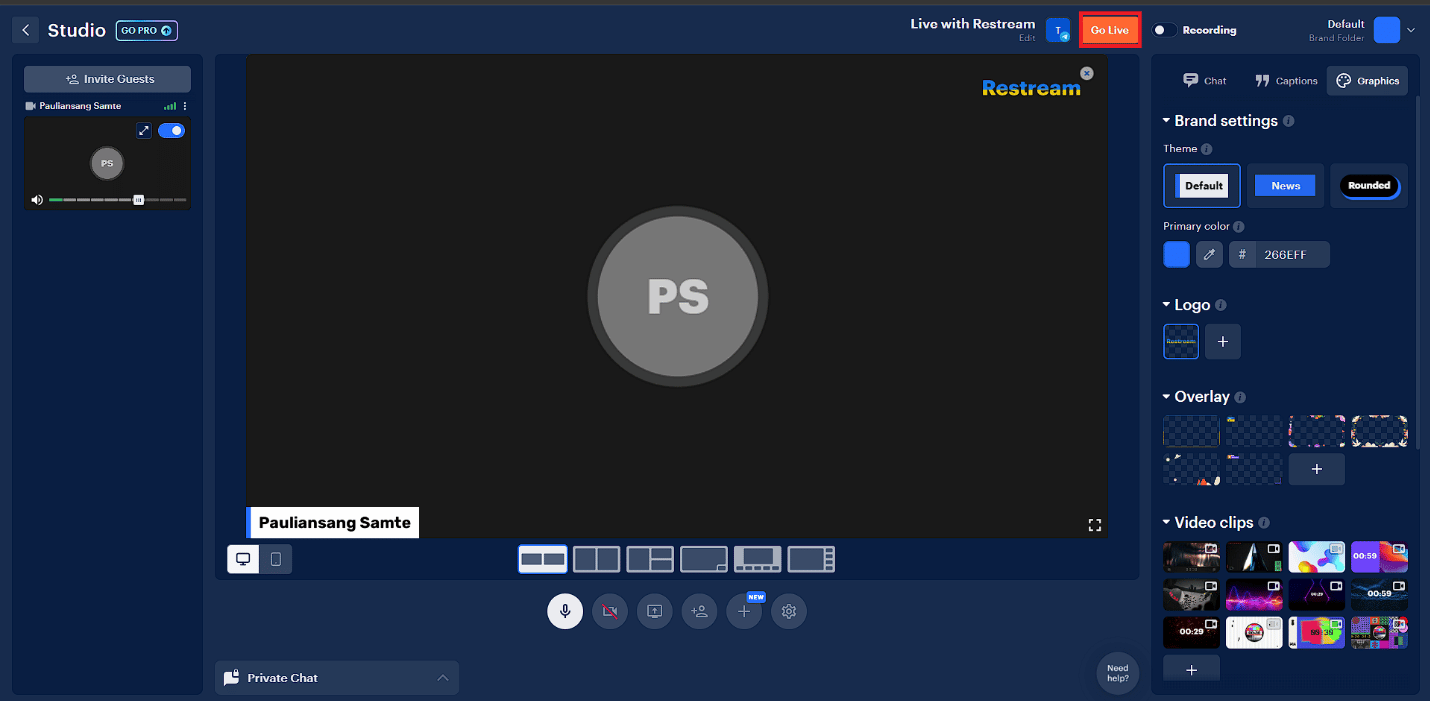Screen dimensions: 1430x701
Task: Select the Default theme
Action: click(1202, 186)
